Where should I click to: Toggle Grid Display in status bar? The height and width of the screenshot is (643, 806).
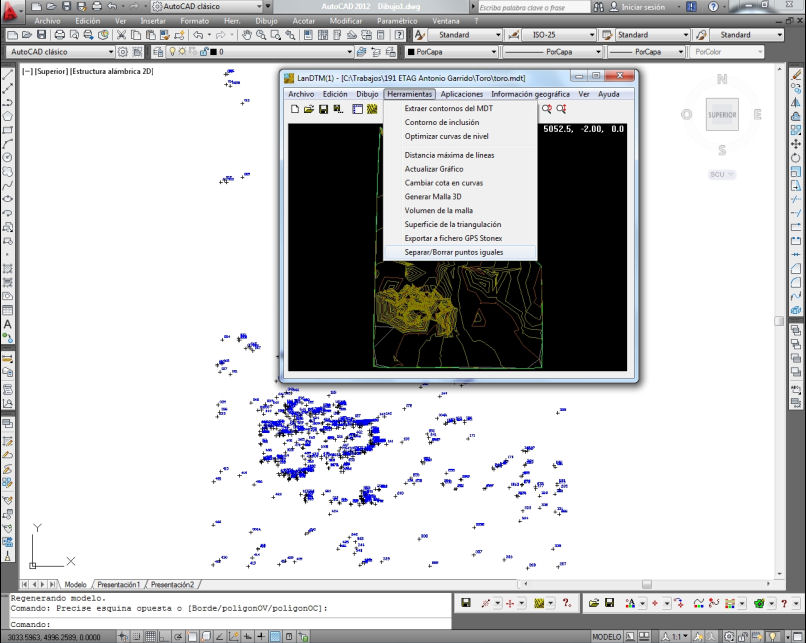click(x=150, y=637)
